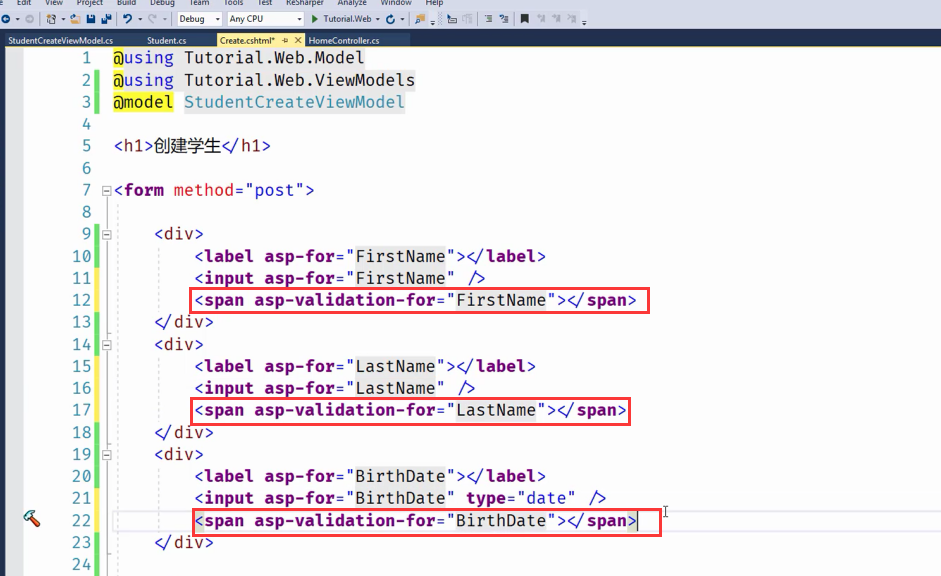Click the green Start Debugging play icon
941x576 pixels.
314,19
